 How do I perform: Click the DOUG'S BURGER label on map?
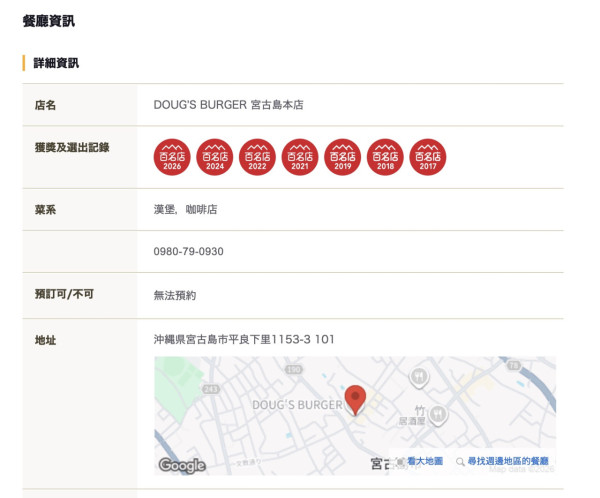coord(297,405)
